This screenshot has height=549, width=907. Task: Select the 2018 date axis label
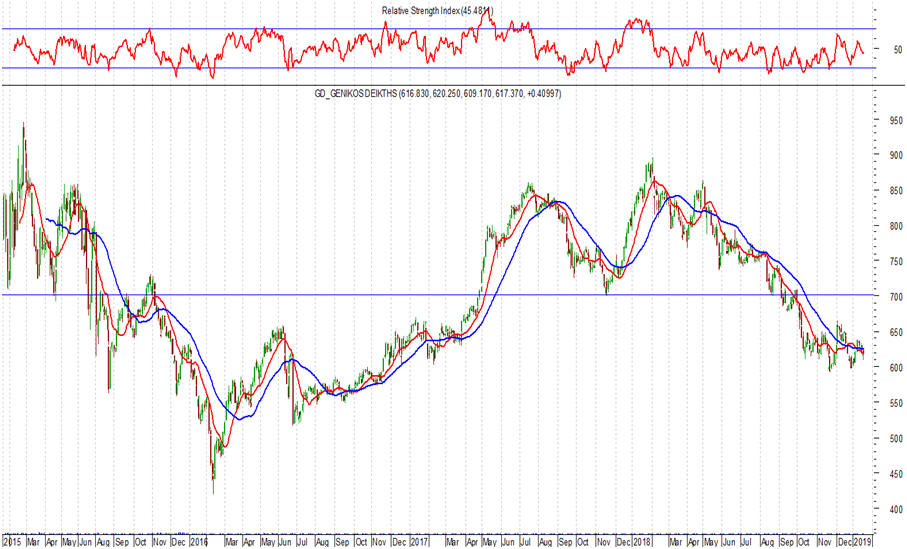641,541
